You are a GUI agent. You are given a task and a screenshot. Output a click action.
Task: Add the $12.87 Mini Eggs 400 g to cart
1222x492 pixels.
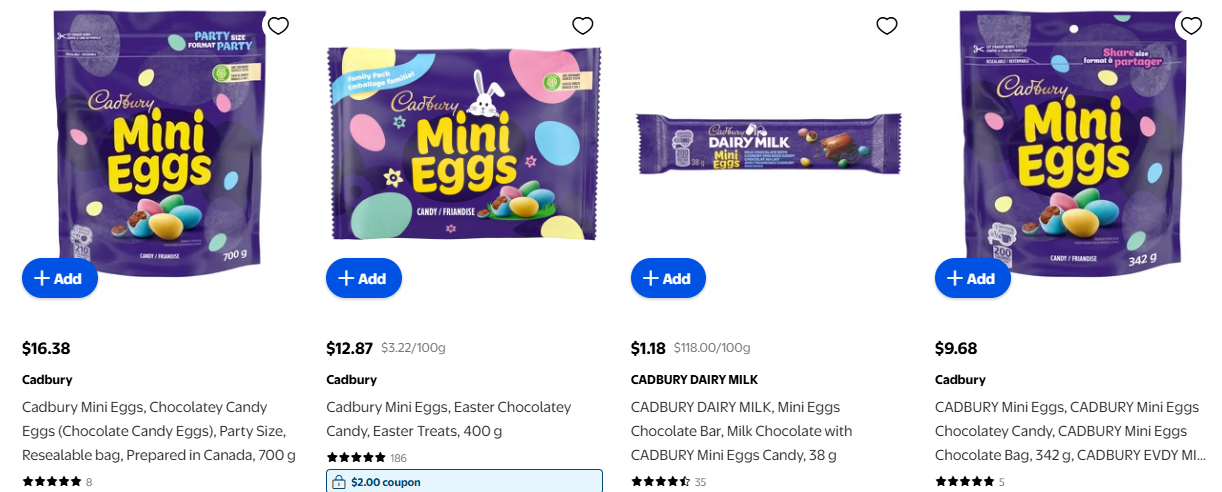click(364, 278)
